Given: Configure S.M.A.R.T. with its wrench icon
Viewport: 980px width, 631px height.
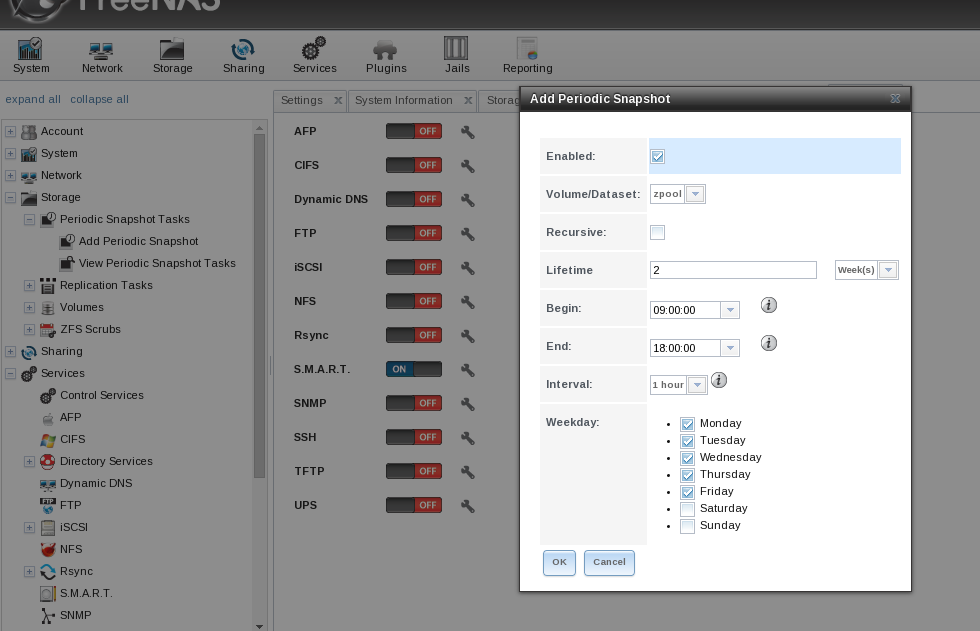Looking at the screenshot, I should [468, 370].
